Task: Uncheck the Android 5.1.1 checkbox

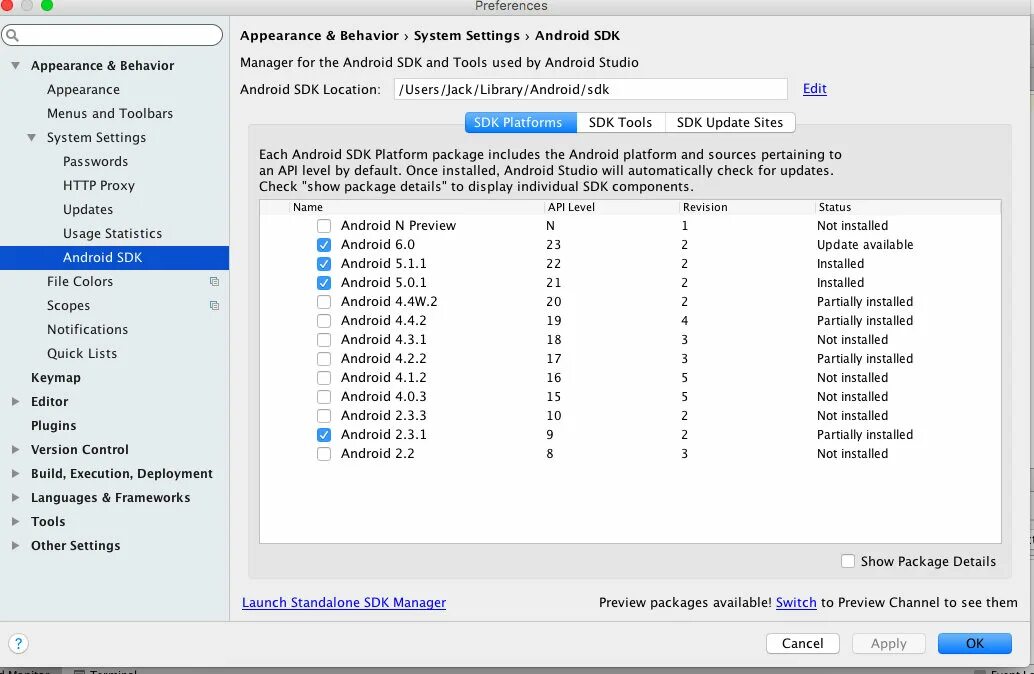Action: 324,264
